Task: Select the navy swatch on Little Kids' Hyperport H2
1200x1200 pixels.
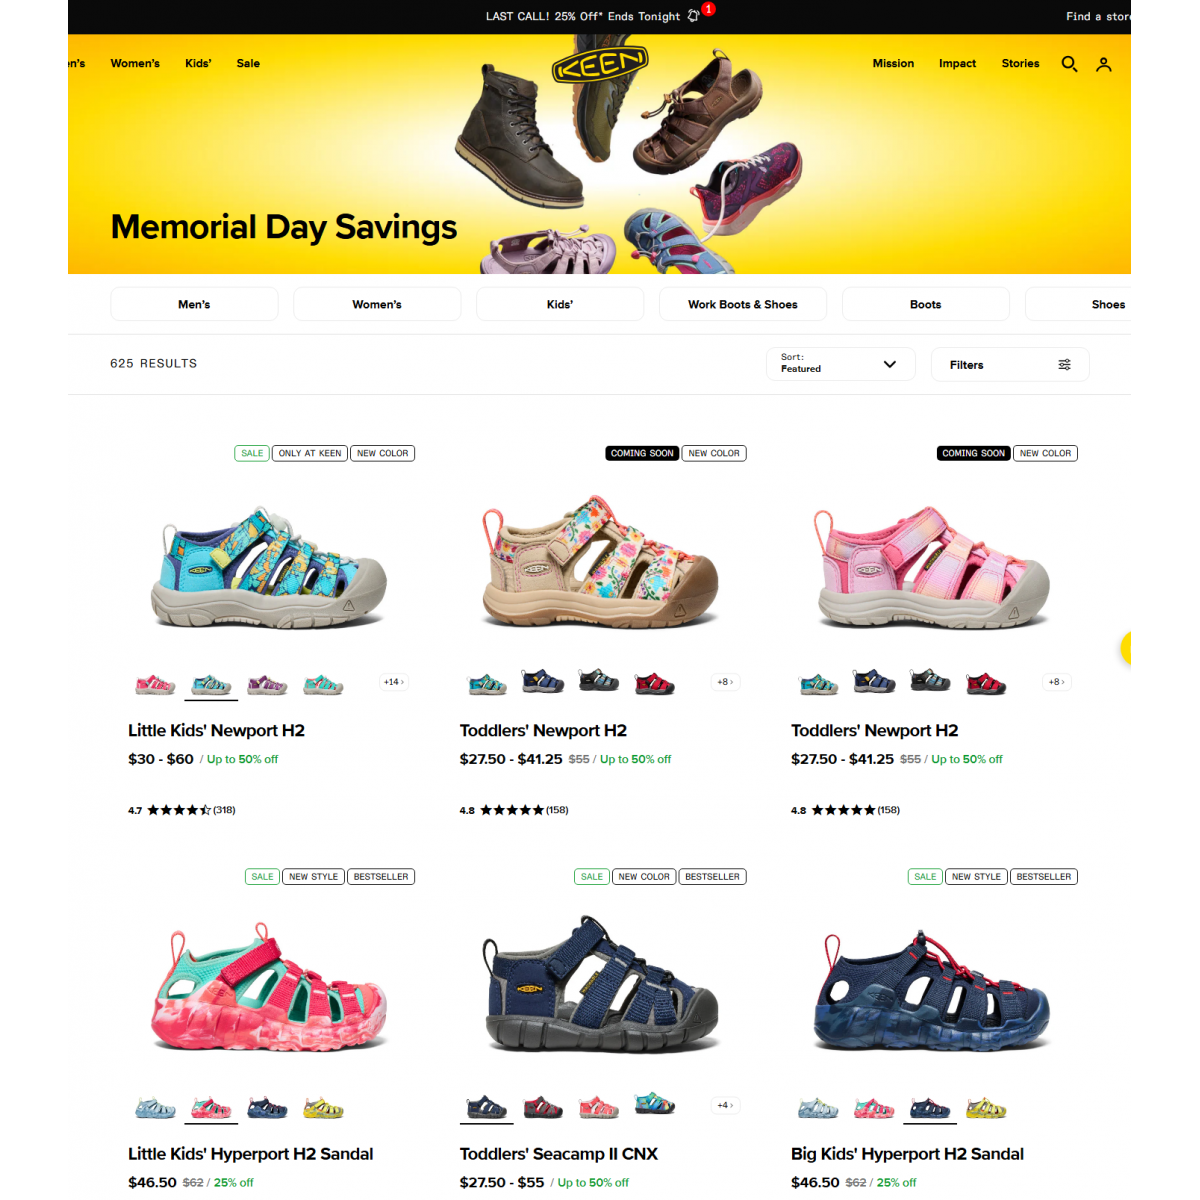Action: tap(267, 1107)
